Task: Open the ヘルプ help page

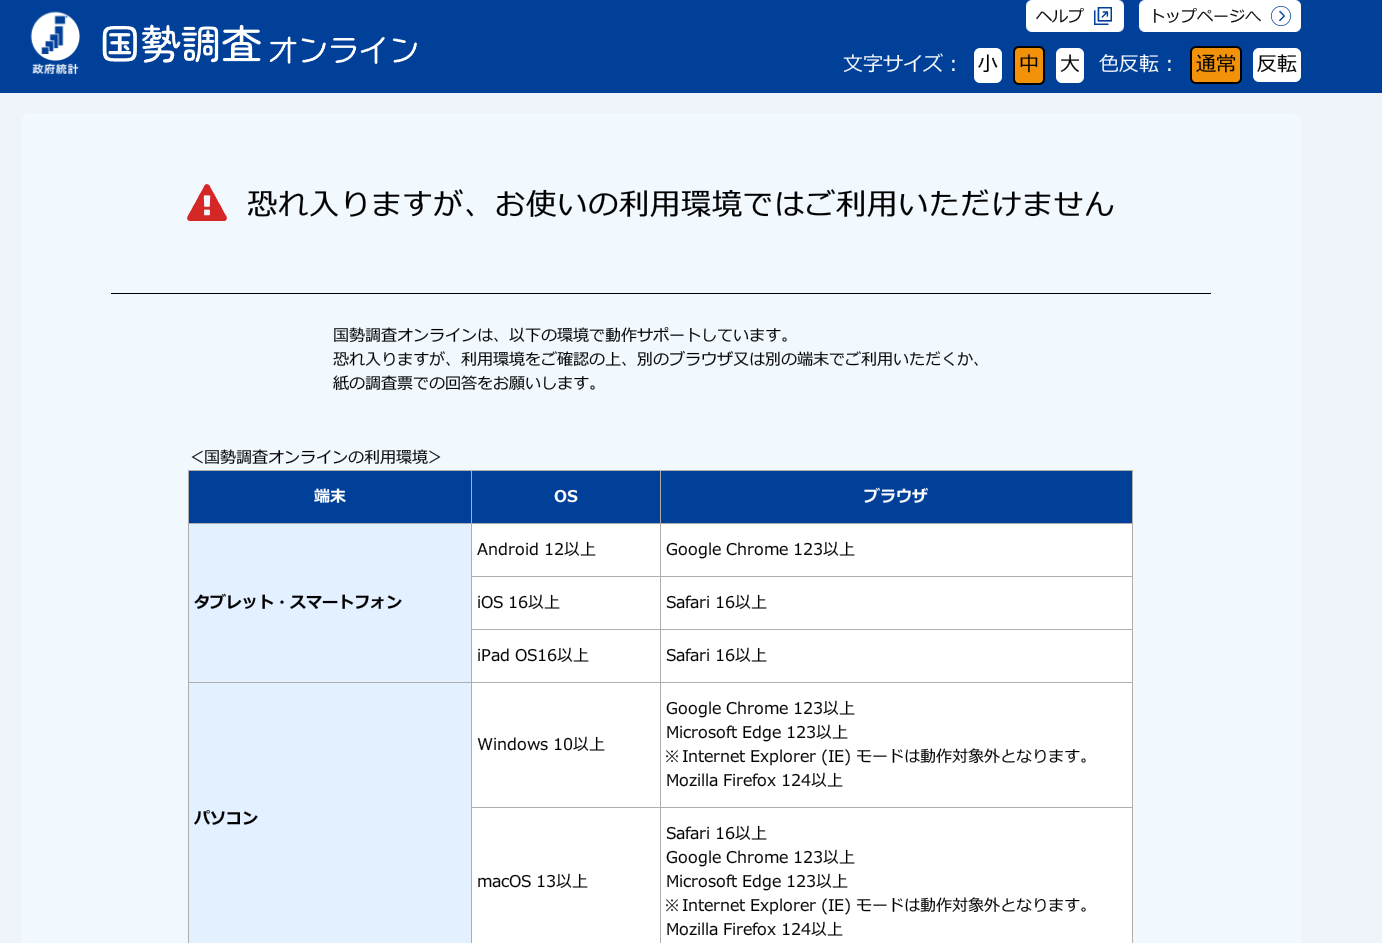Action: pyautogui.click(x=1060, y=16)
